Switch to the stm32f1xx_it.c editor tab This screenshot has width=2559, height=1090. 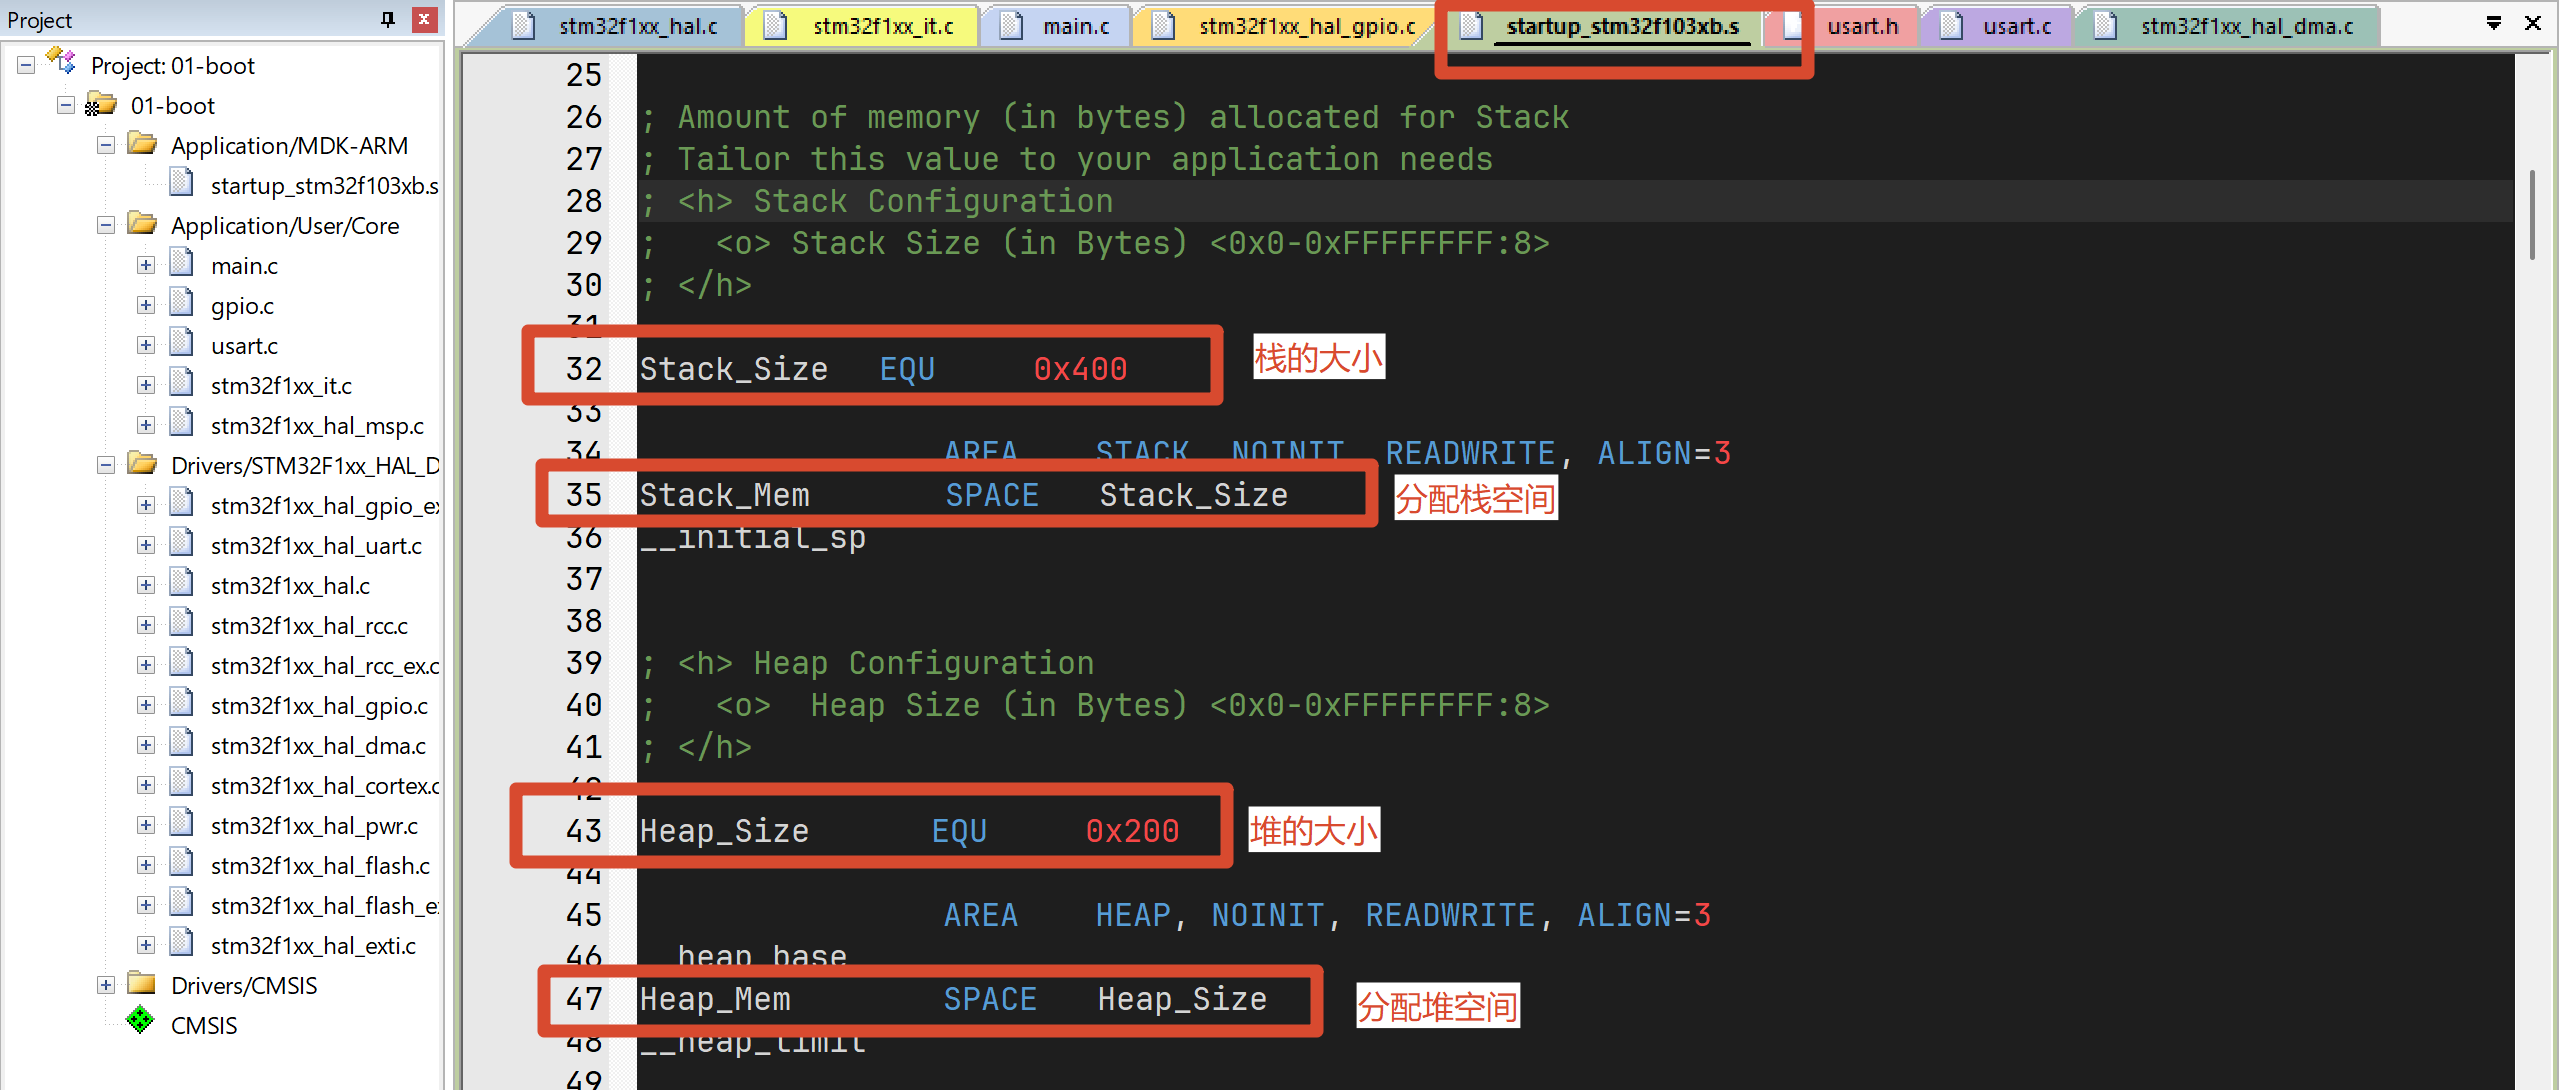[x=883, y=27]
